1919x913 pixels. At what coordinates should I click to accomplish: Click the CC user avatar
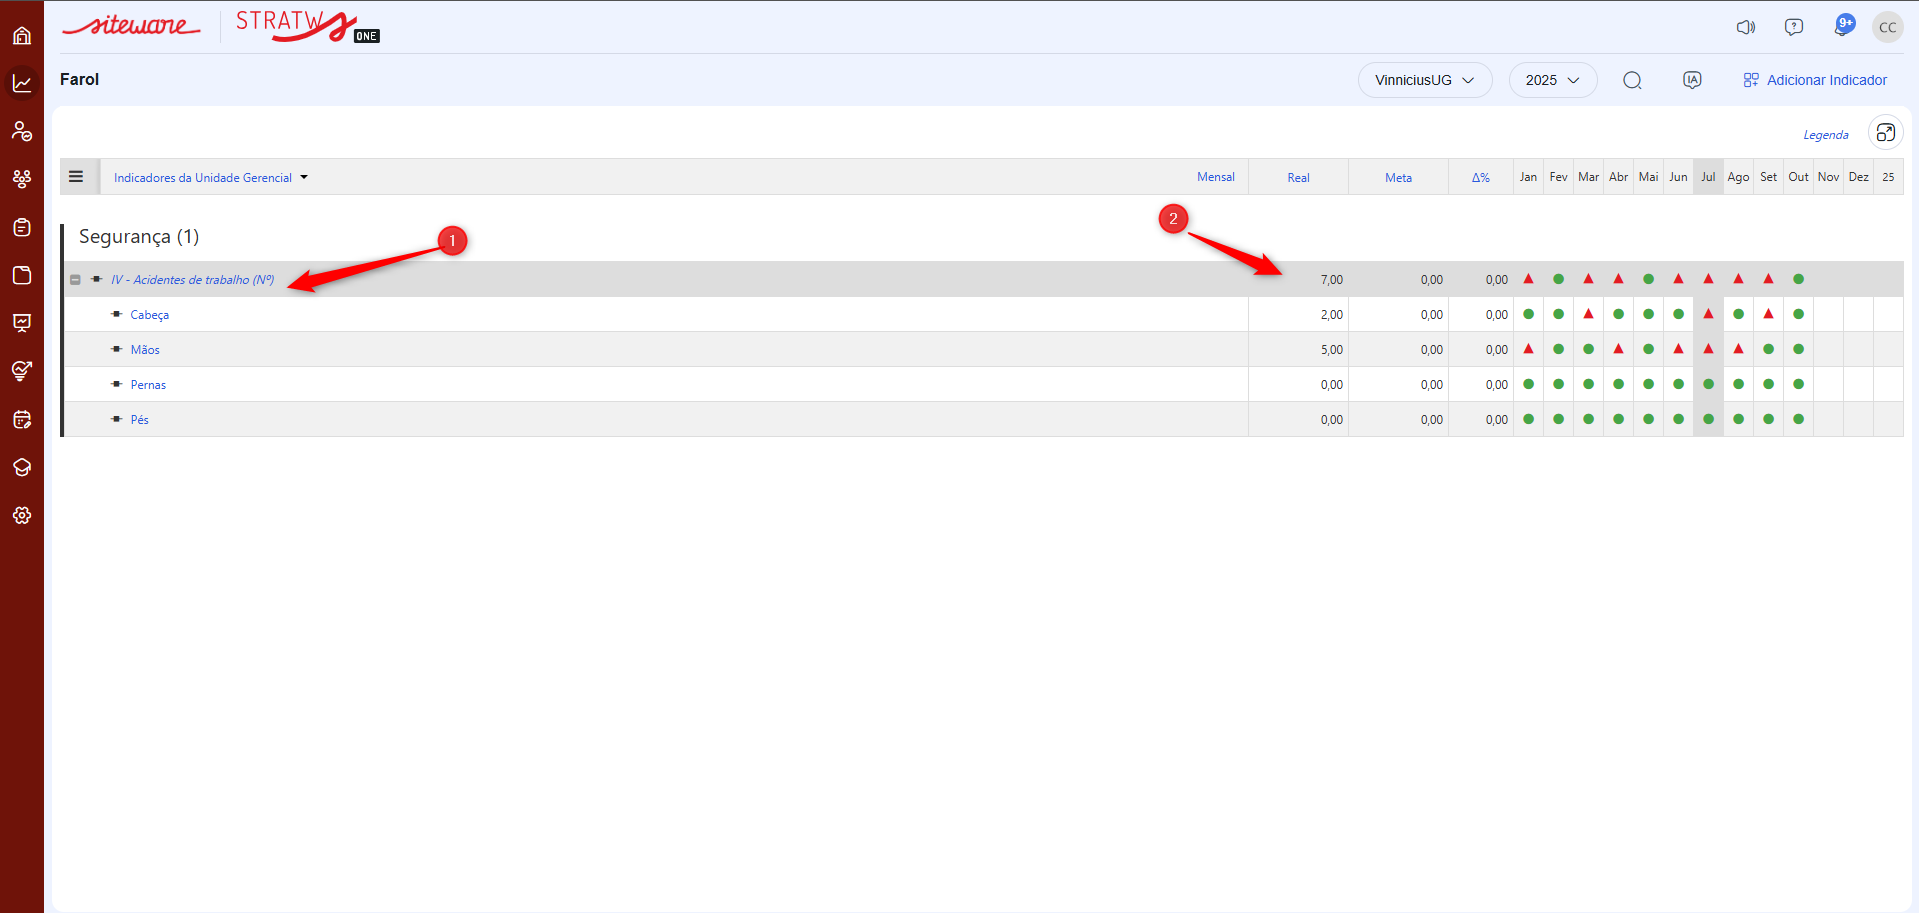1887,27
